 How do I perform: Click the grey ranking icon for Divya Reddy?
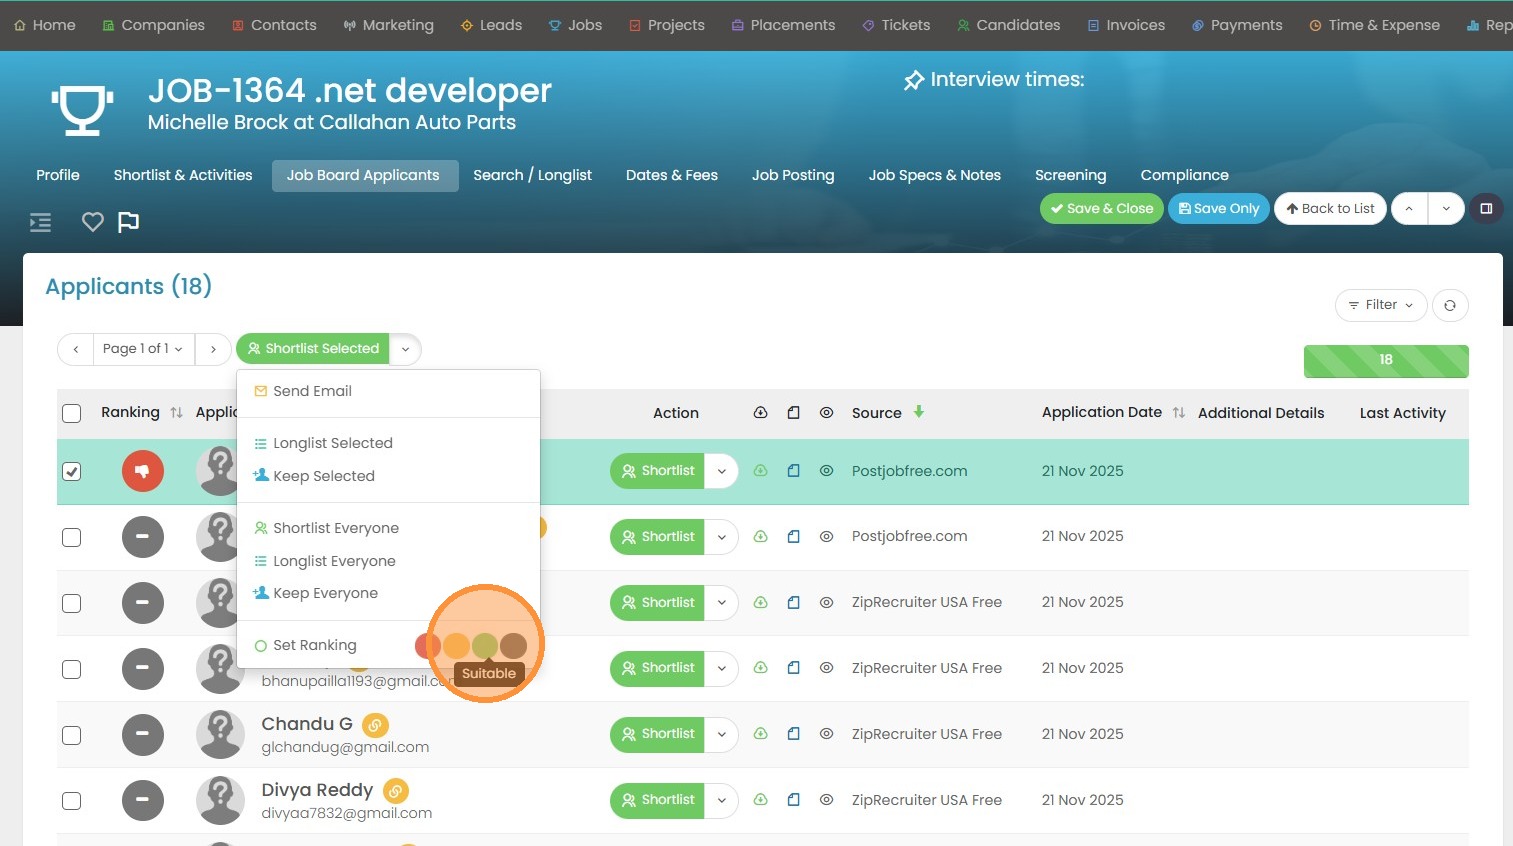[x=143, y=801]
